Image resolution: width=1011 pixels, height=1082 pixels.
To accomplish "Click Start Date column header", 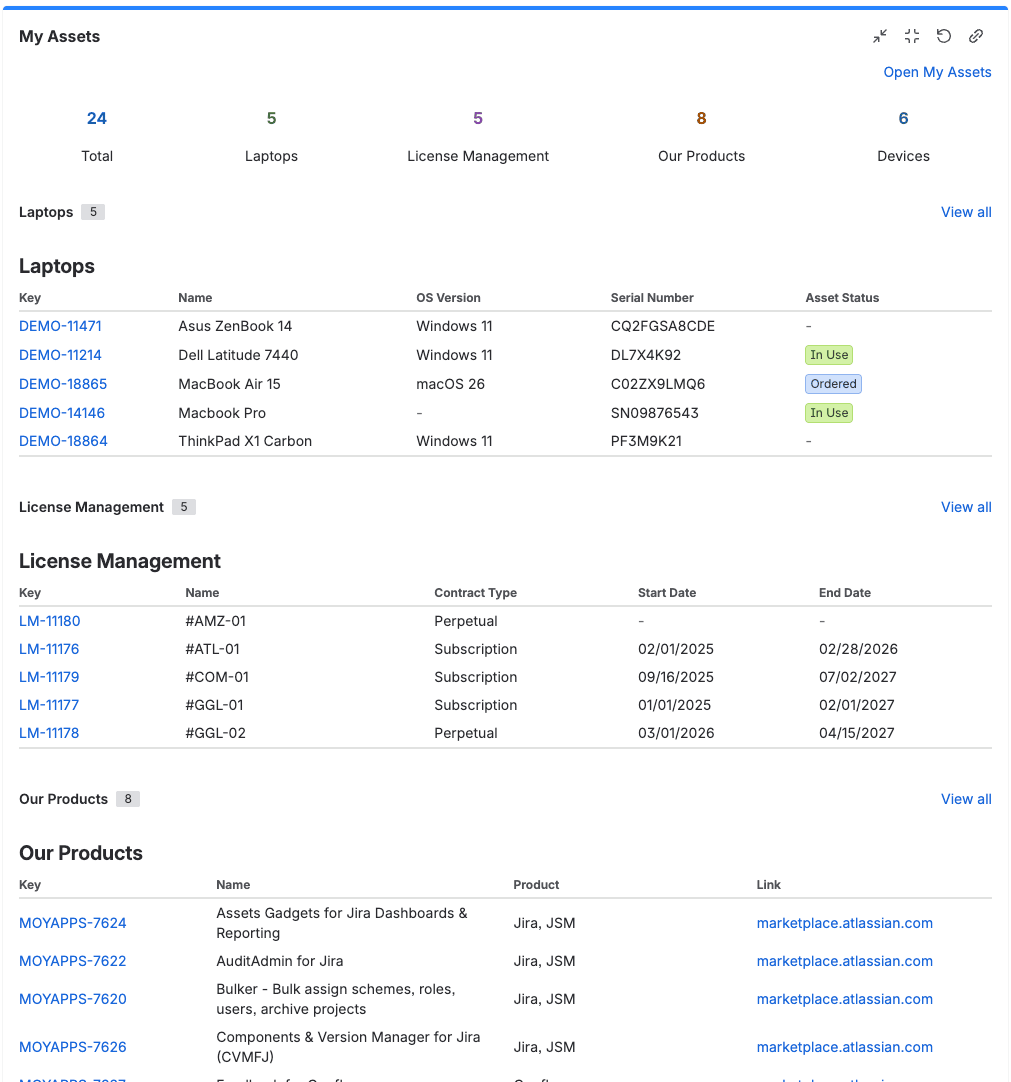I will coord(667,593).
